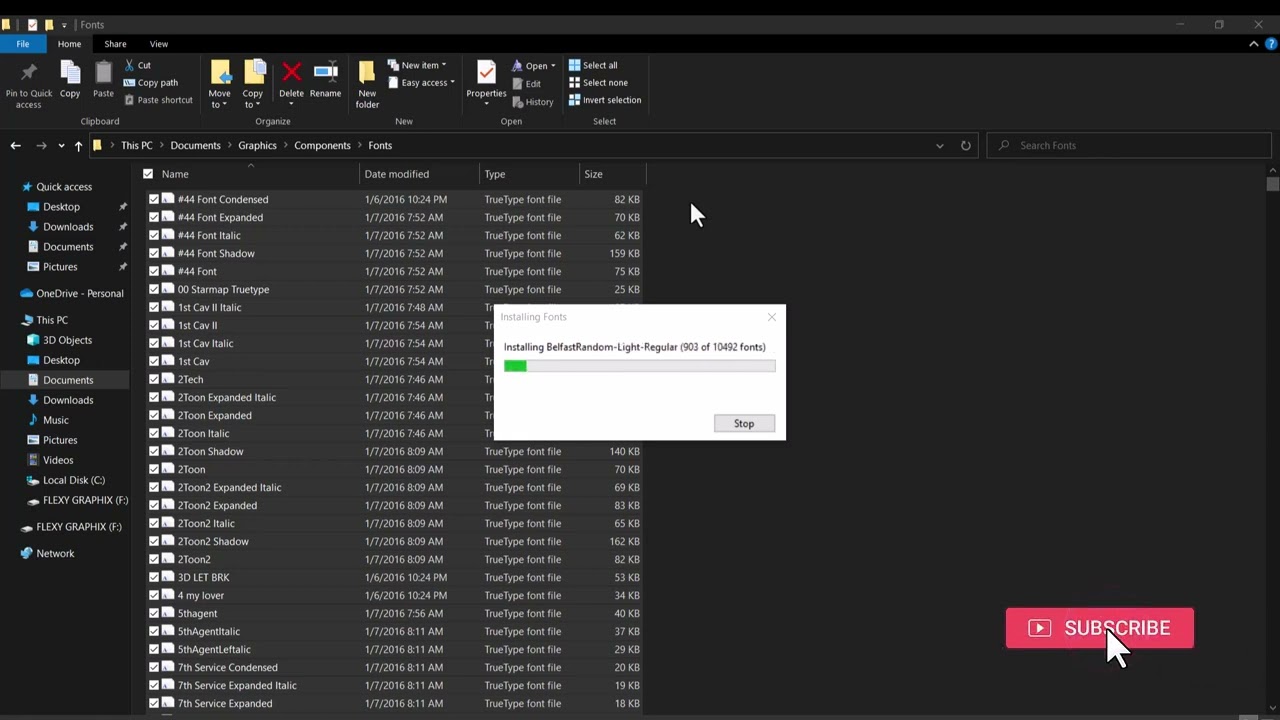Uncheck 3D LET BRK checkbox

154,577
